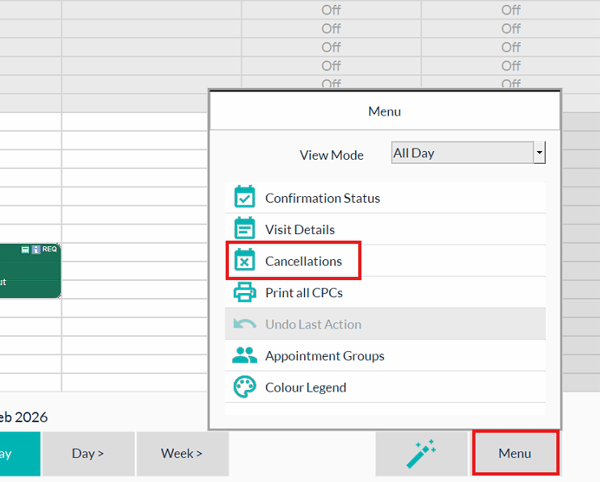The width and height of the screenshot is (600, 482).
Task: Click the note icon on green appointment
Action: point(25,249)
